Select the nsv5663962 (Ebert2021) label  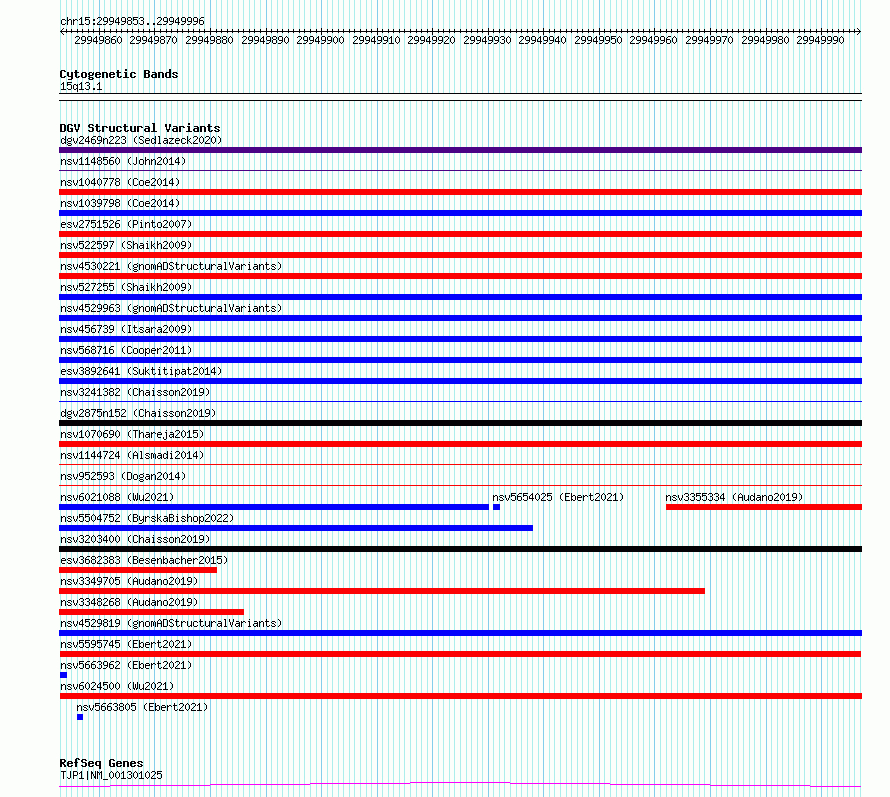point(126,665)
